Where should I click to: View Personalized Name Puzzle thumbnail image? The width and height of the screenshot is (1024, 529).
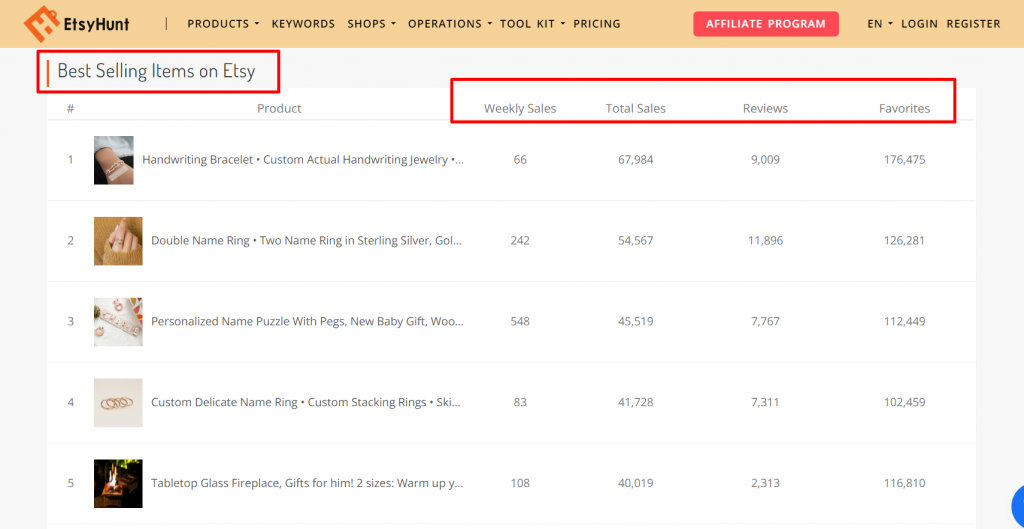pos(118,322)
